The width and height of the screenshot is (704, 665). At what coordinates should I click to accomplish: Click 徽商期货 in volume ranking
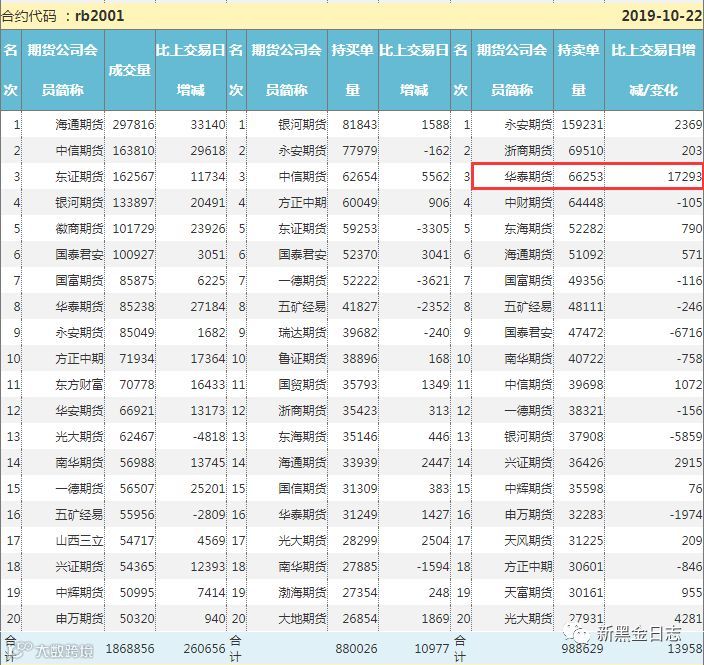(79, 229)
